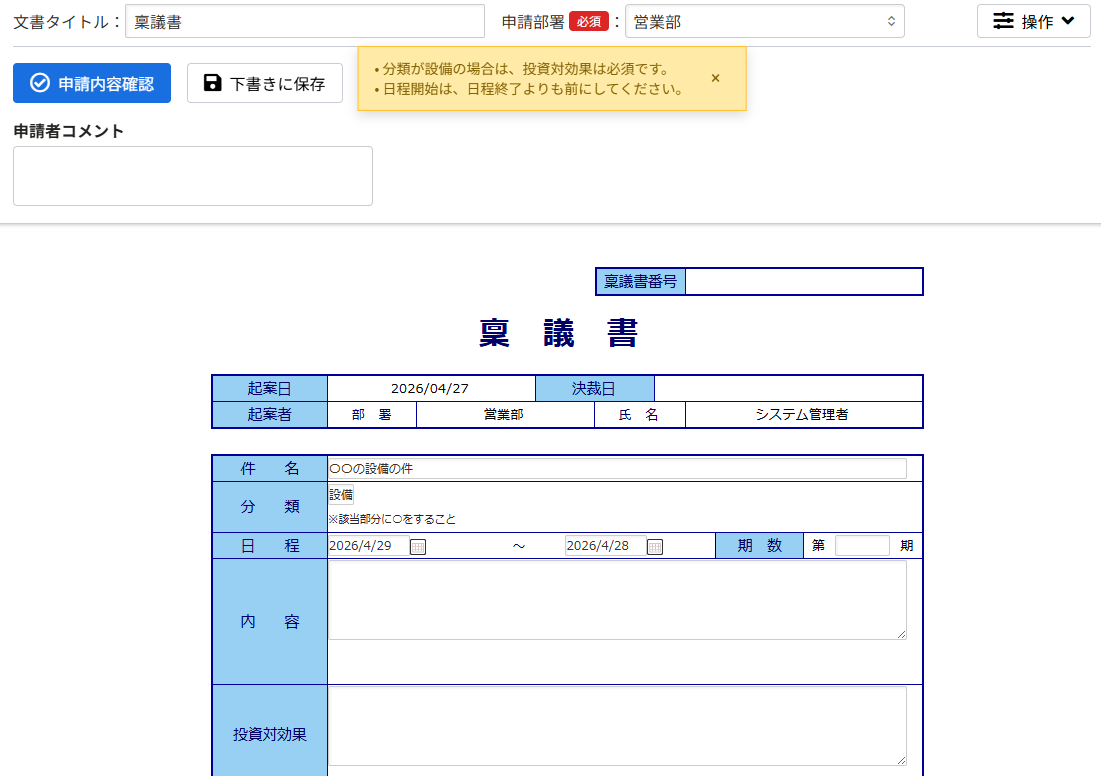Open the start-date calendar picker icon
1101x776 pixels.
(x=418, y=546)
